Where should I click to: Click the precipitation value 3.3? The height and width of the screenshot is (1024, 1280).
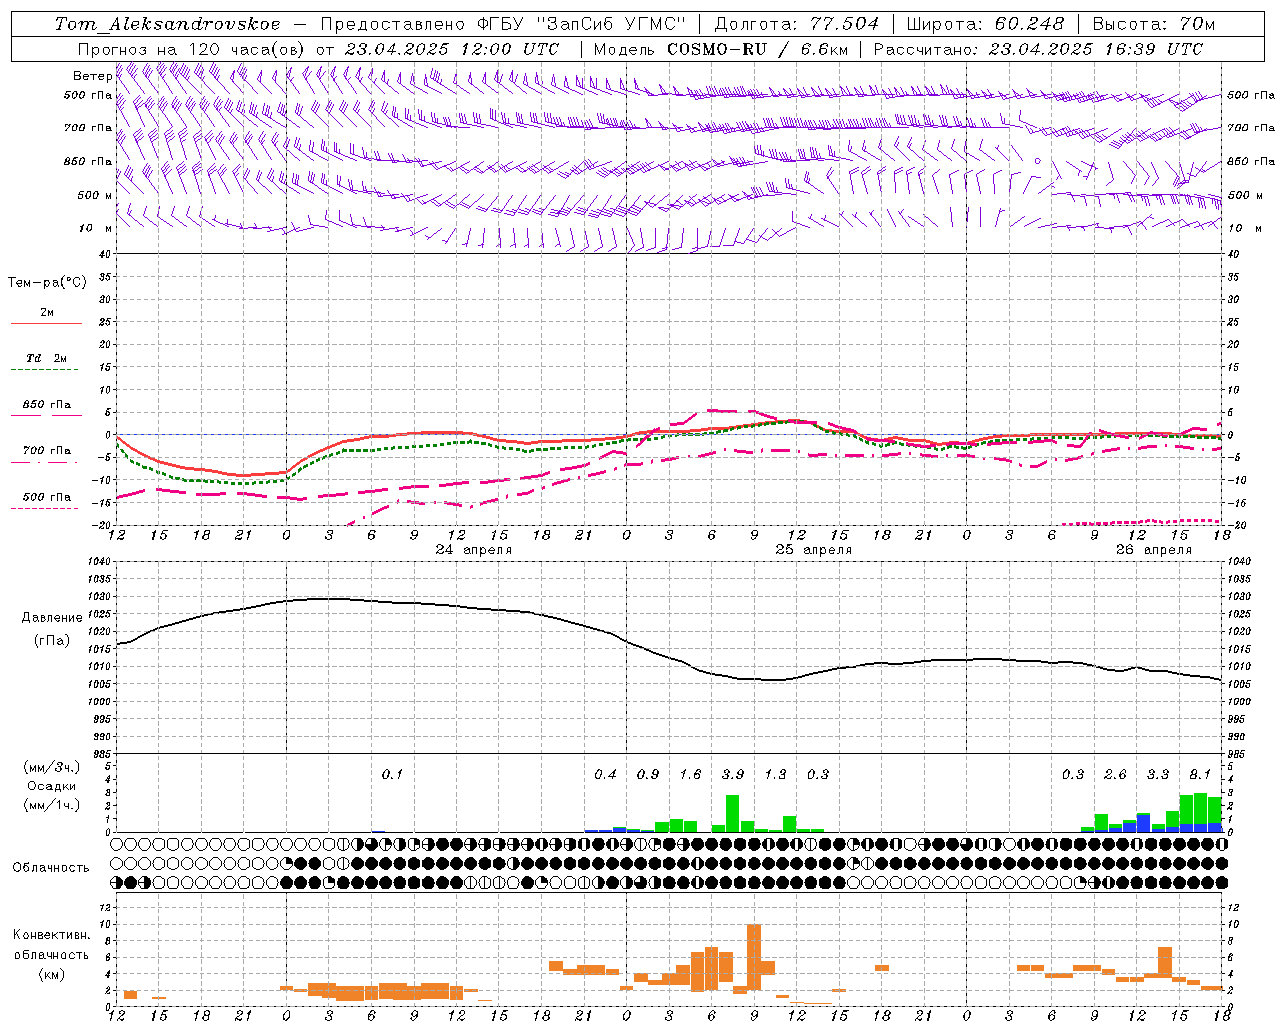[x=1158, y=775]
